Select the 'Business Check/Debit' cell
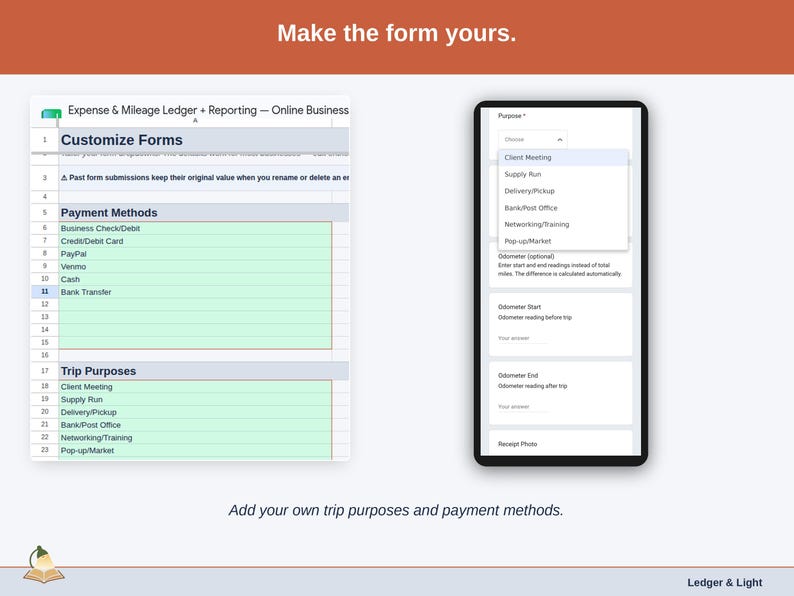The image size is (794, 596). point(195,228)
